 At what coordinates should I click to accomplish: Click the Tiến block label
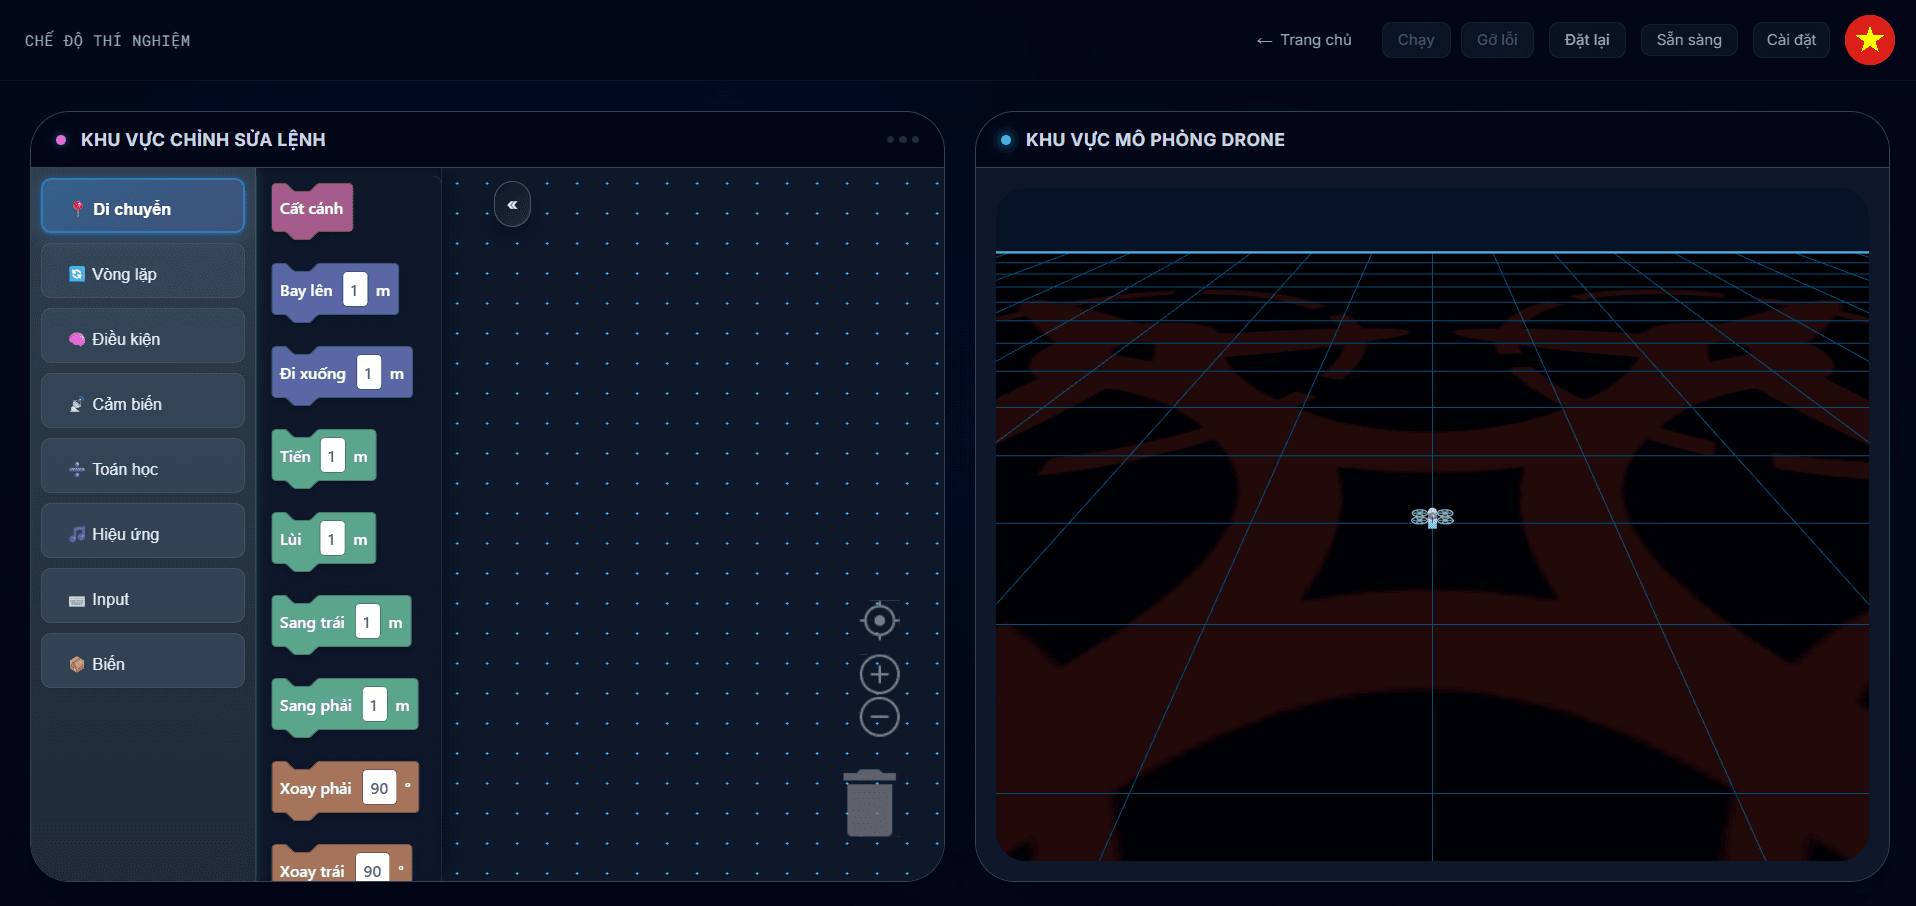[295, 457]
